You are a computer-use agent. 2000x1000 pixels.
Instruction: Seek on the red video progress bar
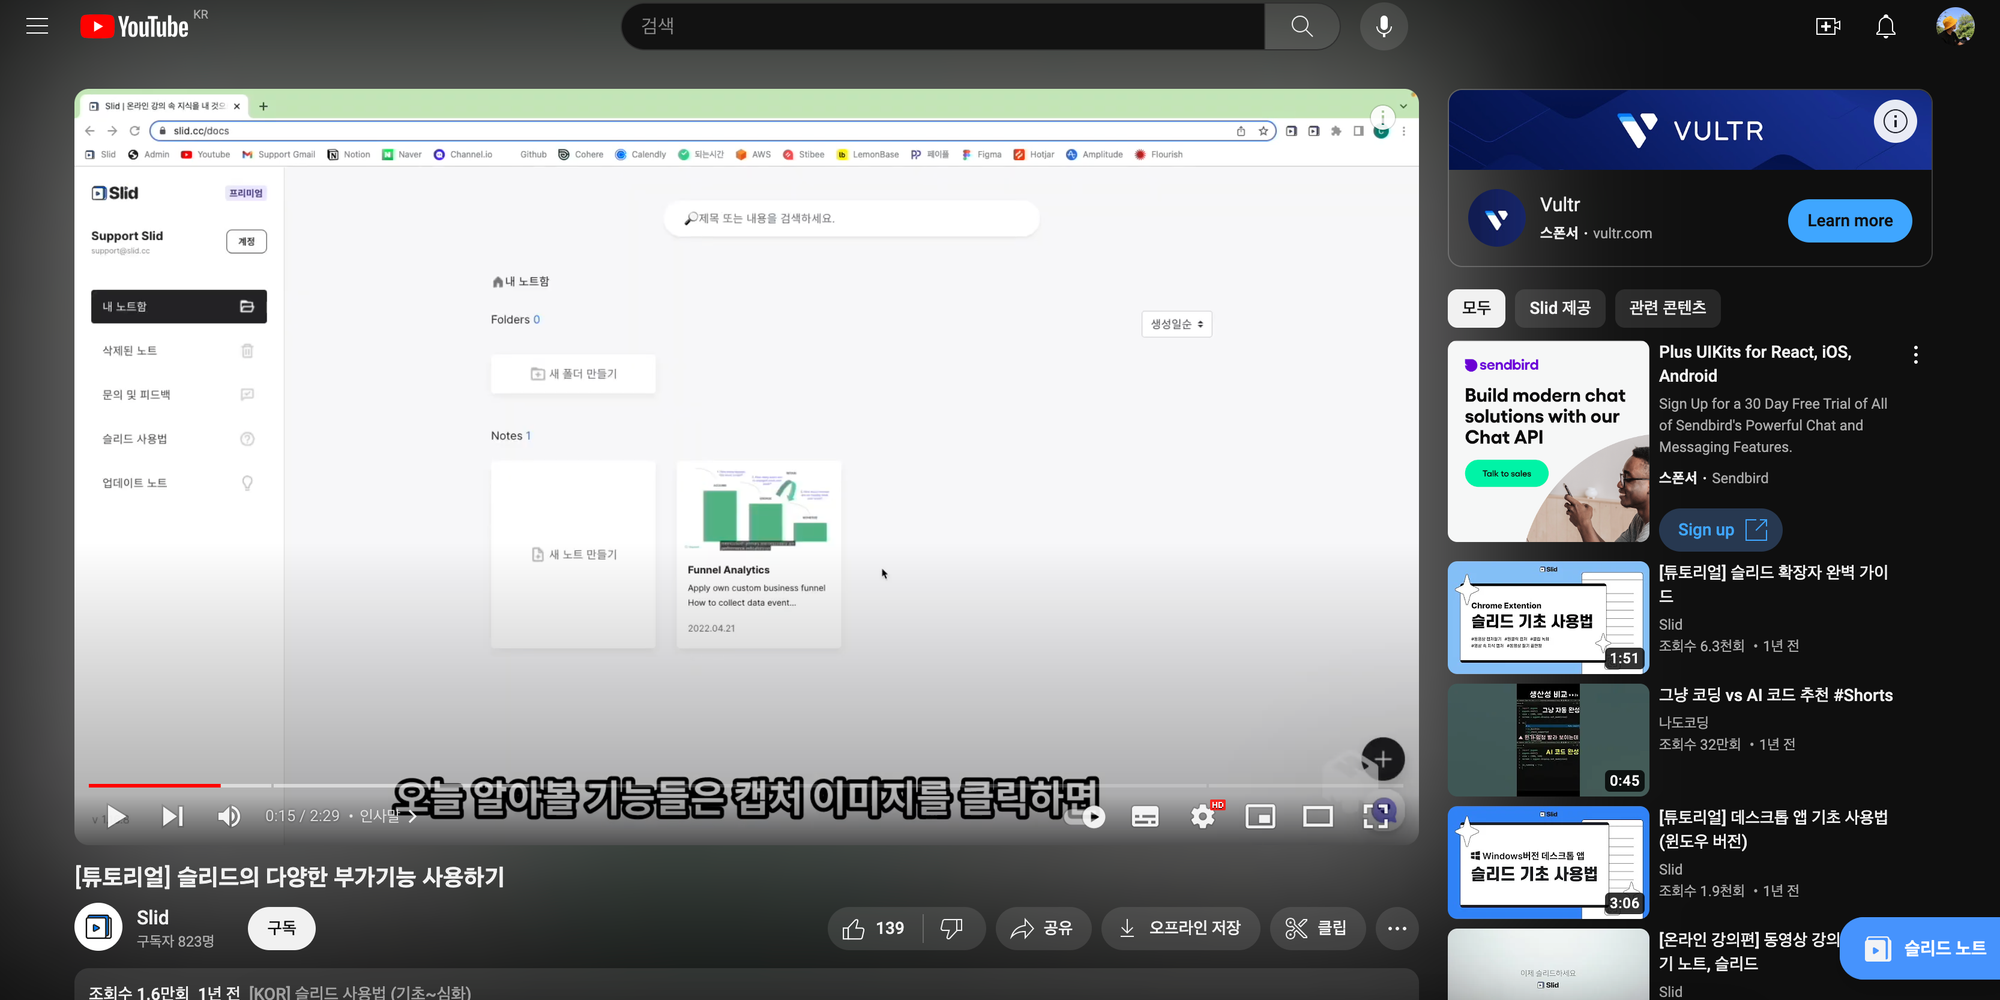click(154, 785)
